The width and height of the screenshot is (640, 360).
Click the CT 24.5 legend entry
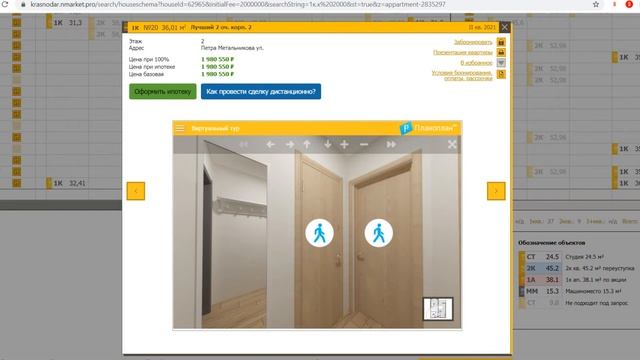click(x=540, y=257)
